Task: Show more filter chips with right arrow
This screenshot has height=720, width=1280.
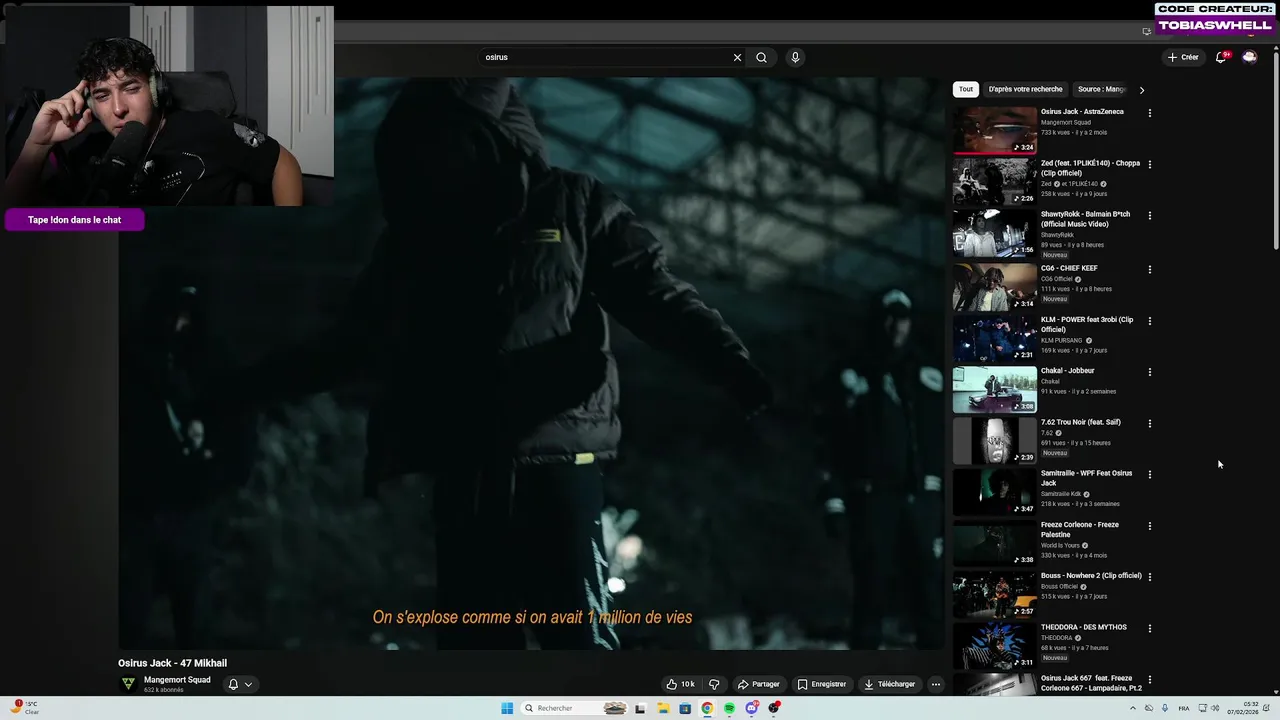Action: click(x=1141, y=90)
